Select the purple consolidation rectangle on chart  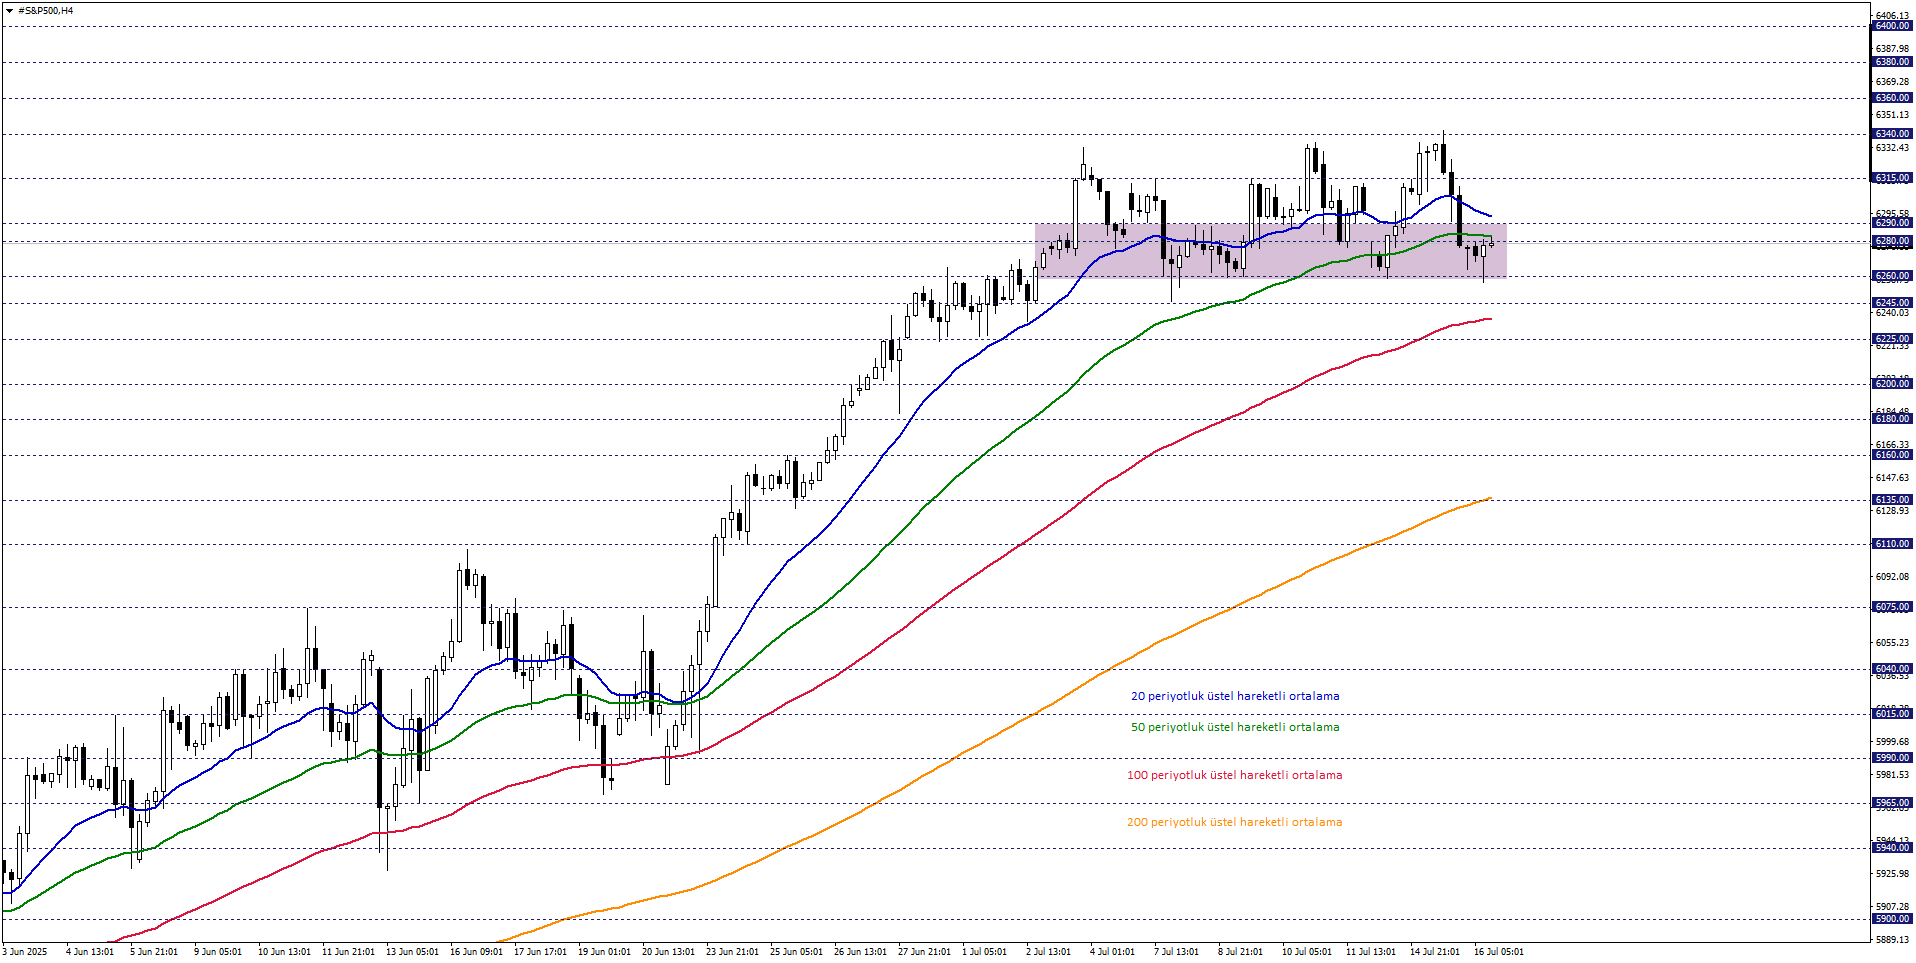click(x=1270, y=250)
